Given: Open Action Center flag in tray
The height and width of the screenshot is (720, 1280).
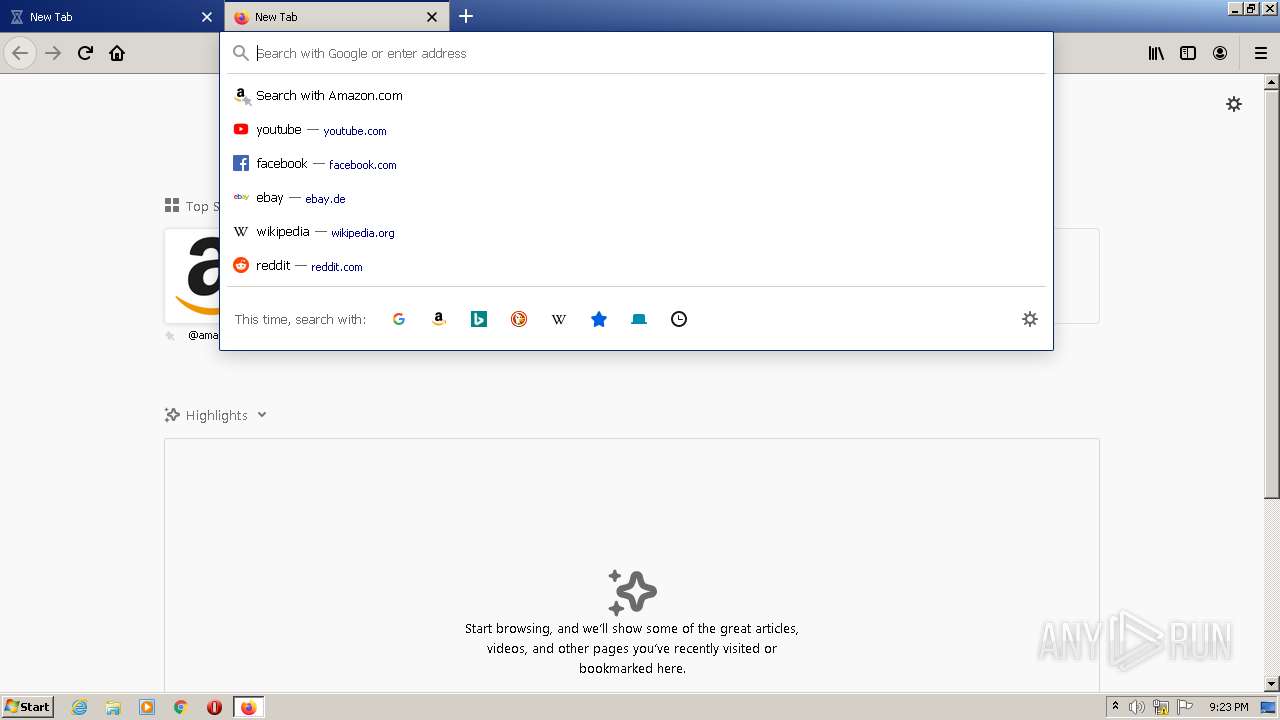Looking at the screenshot, I should tap(1184, 707).
